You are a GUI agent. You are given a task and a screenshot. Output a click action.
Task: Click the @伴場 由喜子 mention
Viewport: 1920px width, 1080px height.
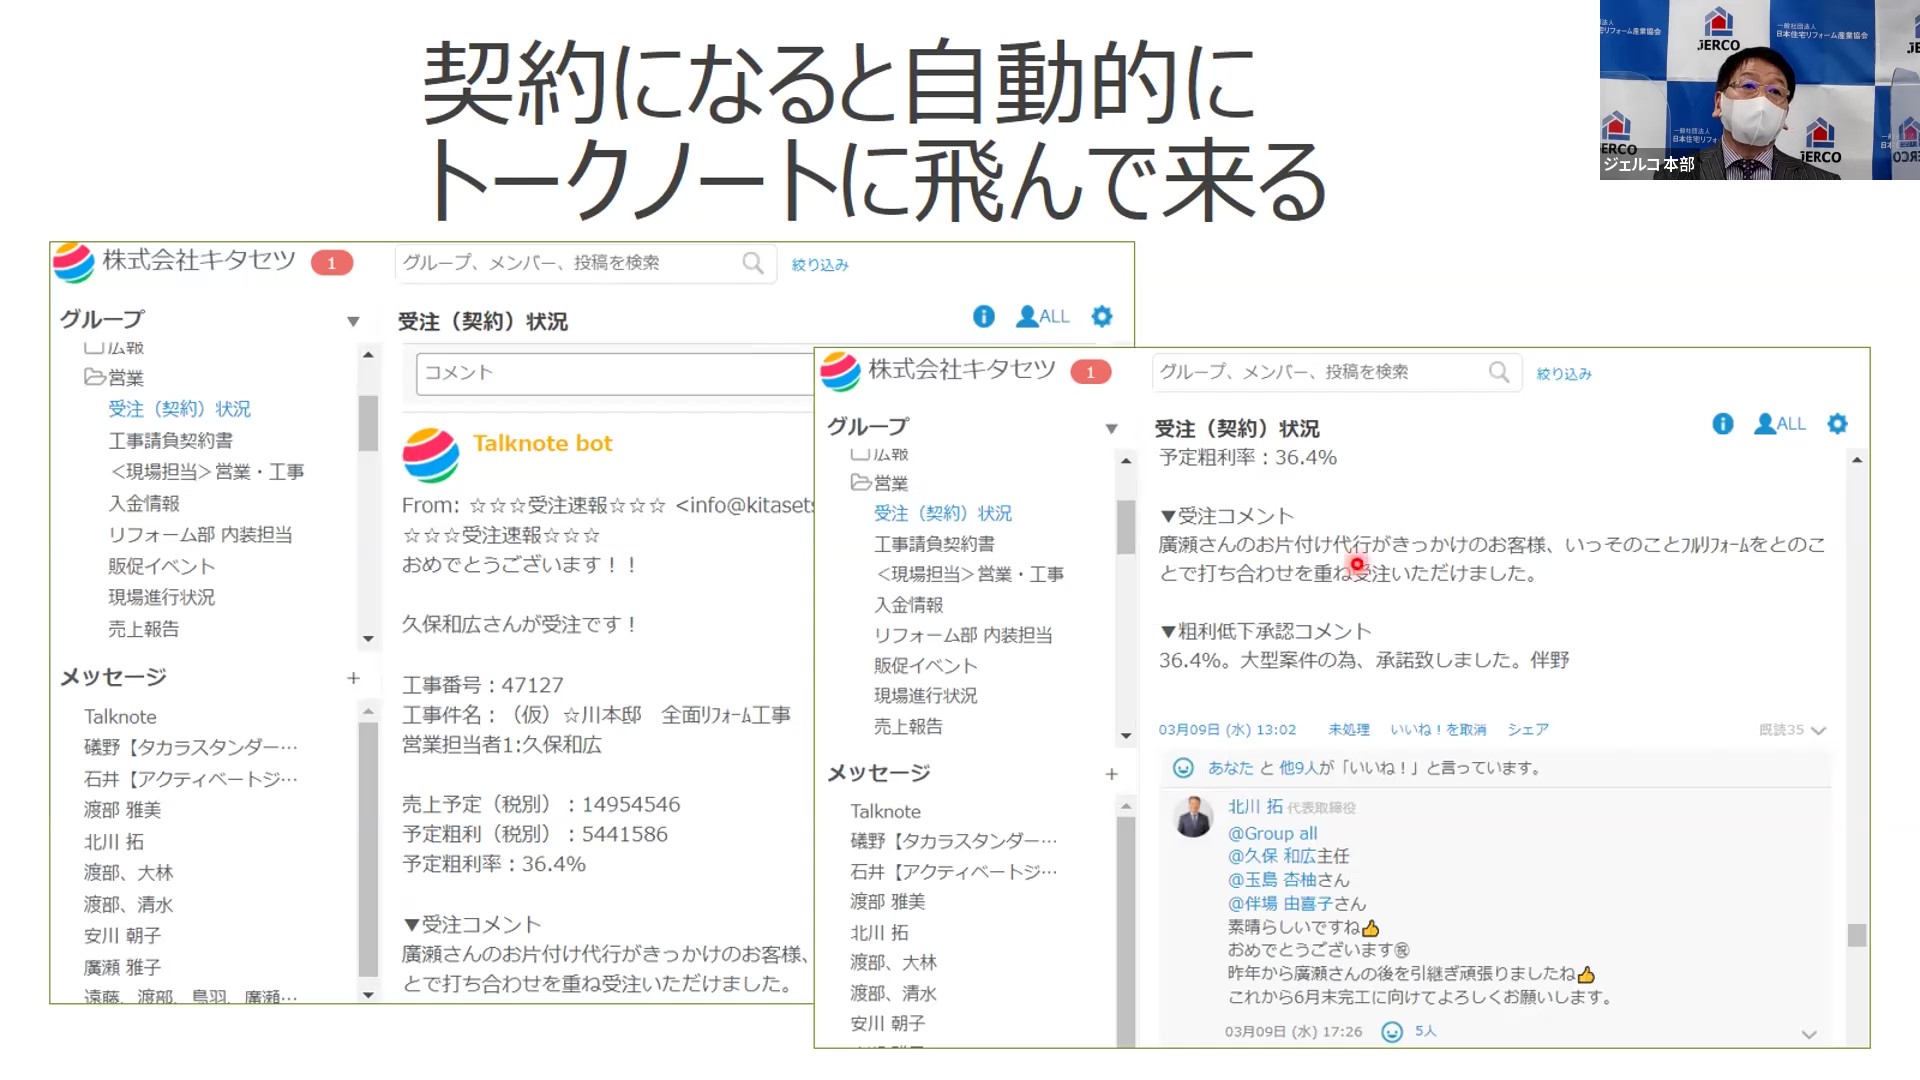[1280, 904]
